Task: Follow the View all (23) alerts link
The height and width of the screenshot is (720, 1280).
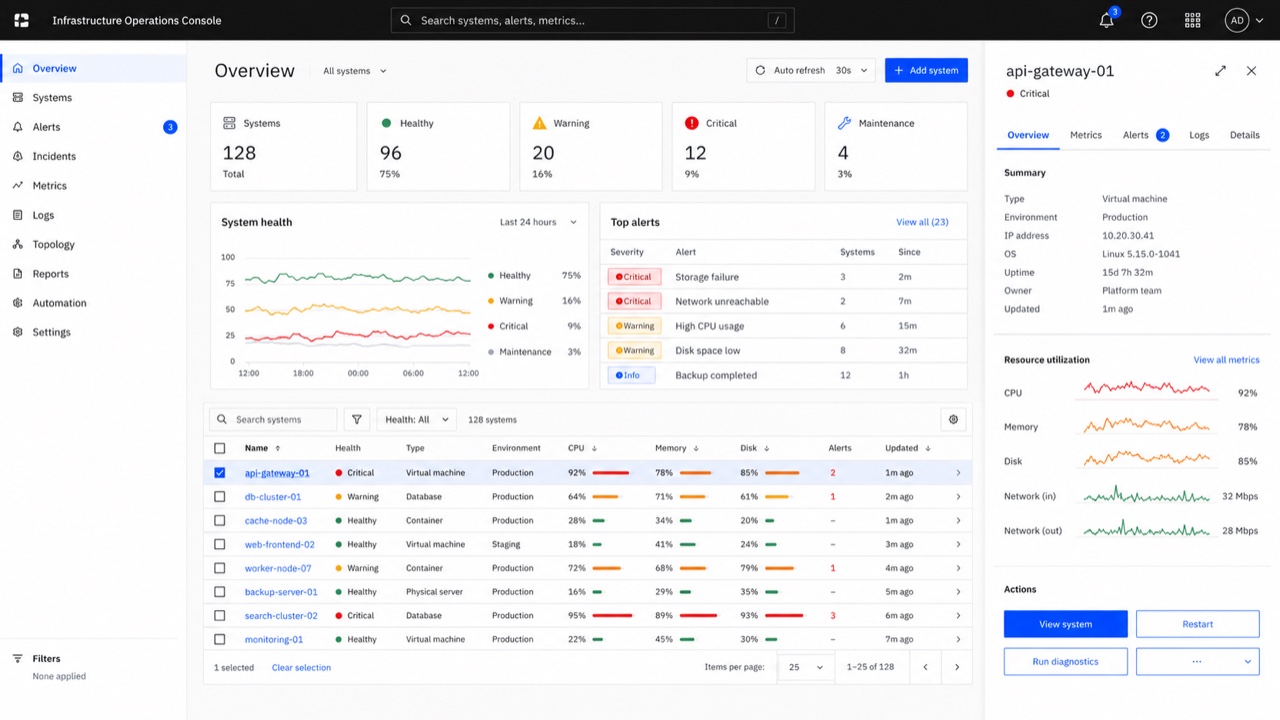Action: [x=922, y=222]
